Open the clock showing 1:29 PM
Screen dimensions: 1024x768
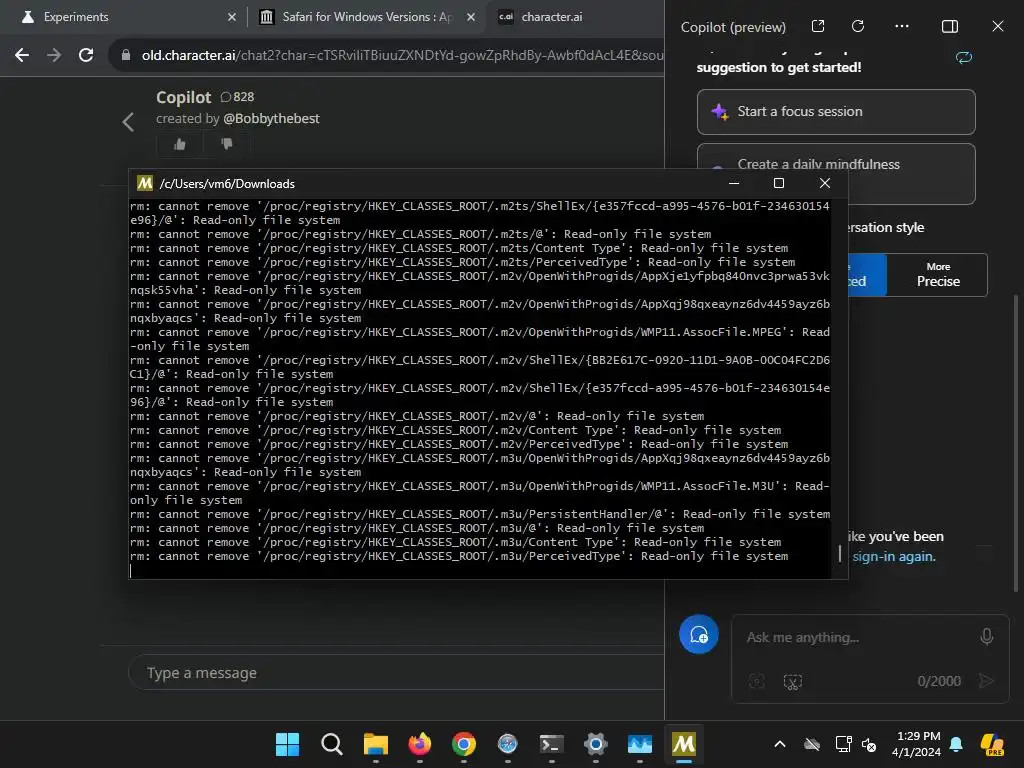(916, 744)
